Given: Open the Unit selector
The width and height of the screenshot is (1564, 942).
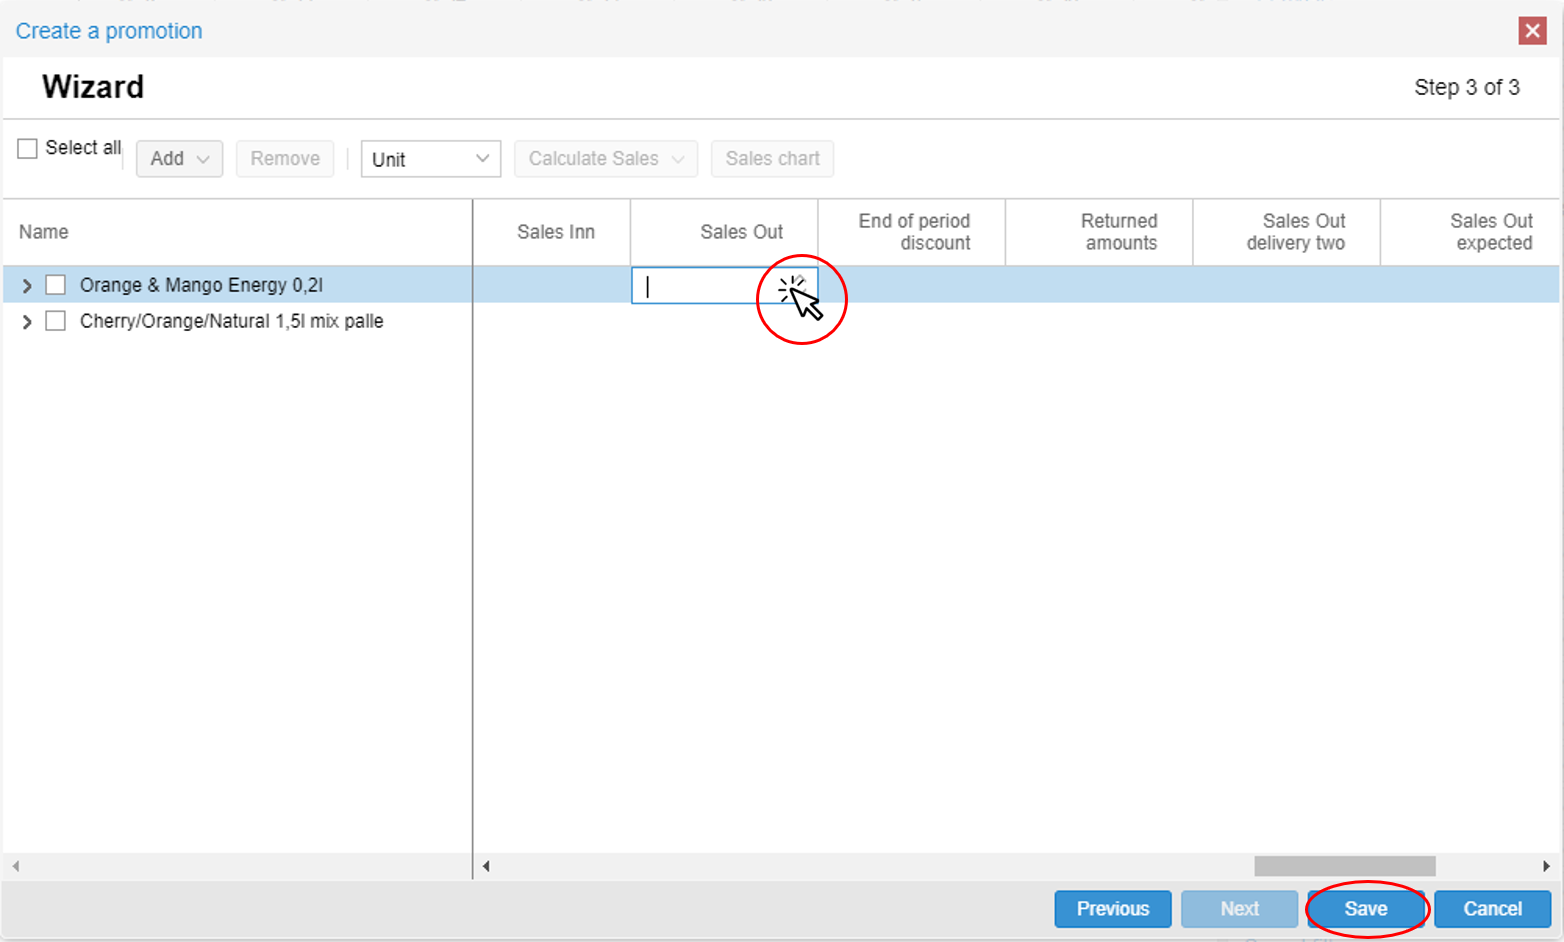Looking at the screenshot, I should click(x=430, y=158).
